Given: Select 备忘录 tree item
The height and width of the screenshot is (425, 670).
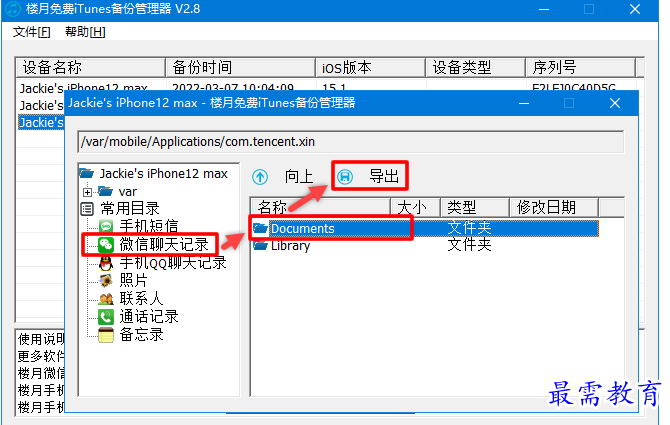Looking at the screenshot, I should (141, 334).
